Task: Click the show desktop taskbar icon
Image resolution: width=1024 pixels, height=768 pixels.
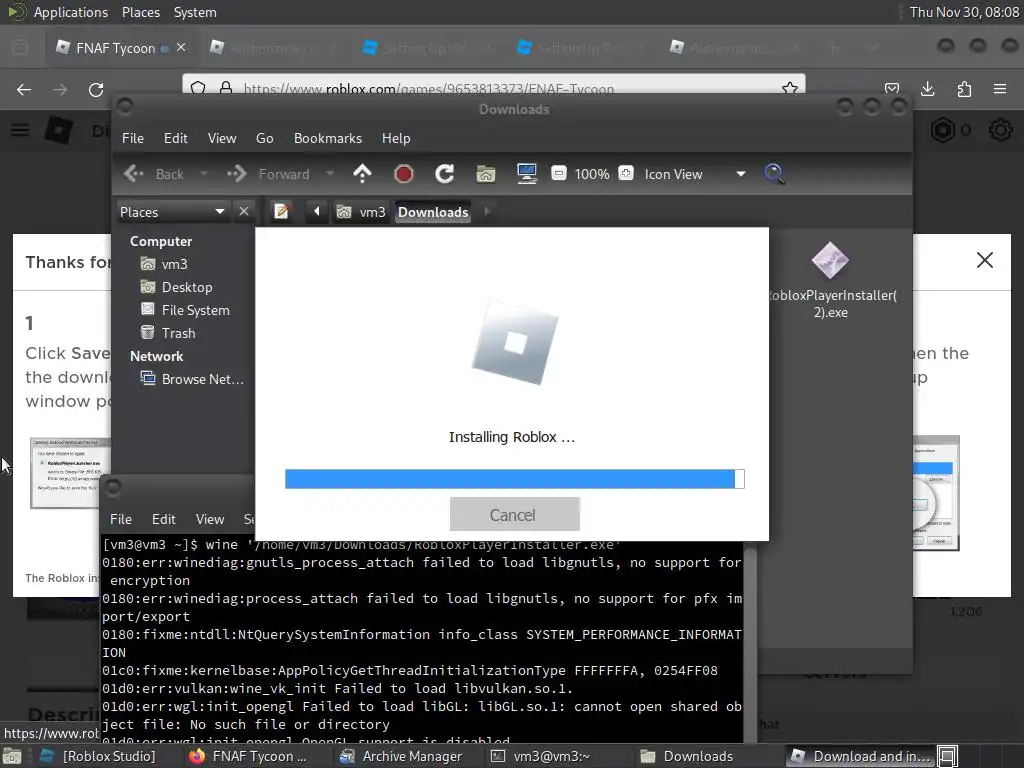Action: (948, 756)
